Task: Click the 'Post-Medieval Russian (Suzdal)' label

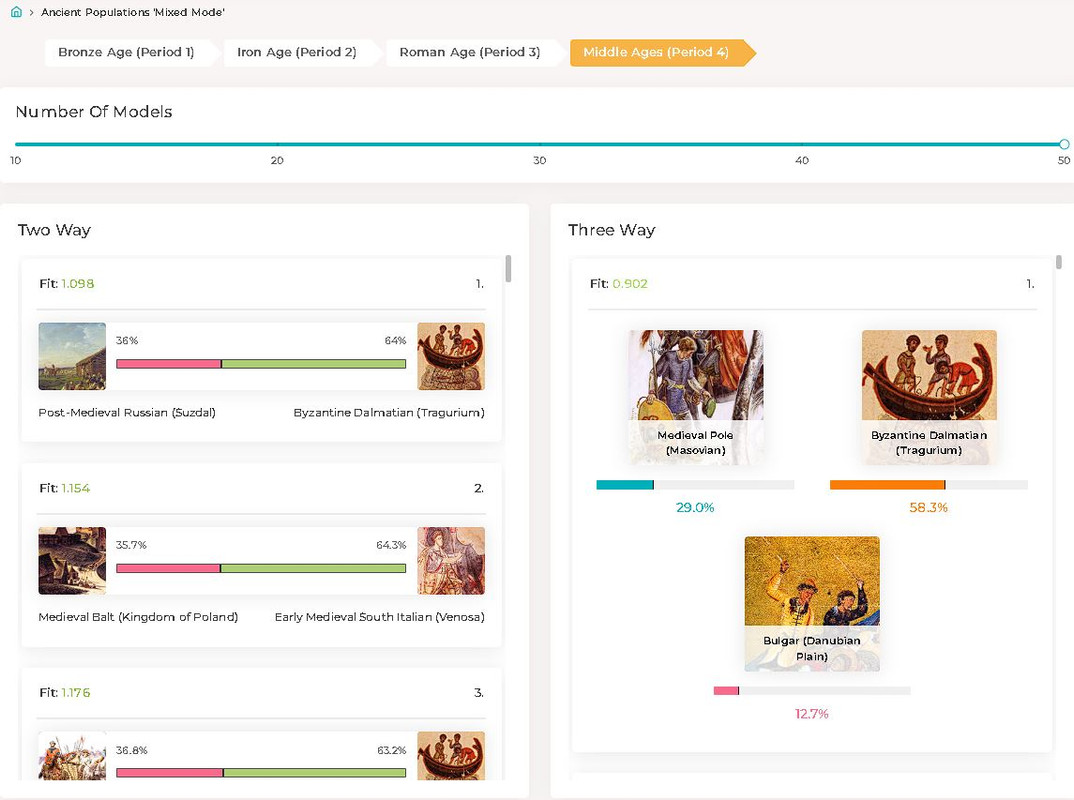Action: pos(127,412)
